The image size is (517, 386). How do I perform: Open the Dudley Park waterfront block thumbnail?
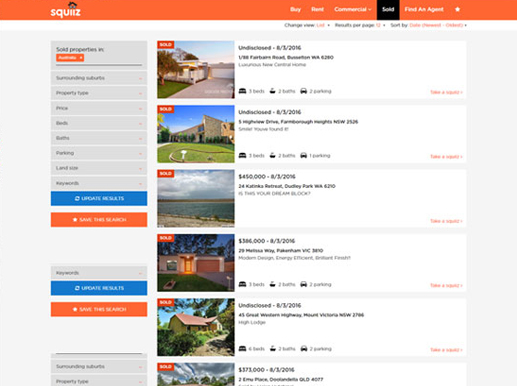[x=196, y=198]
